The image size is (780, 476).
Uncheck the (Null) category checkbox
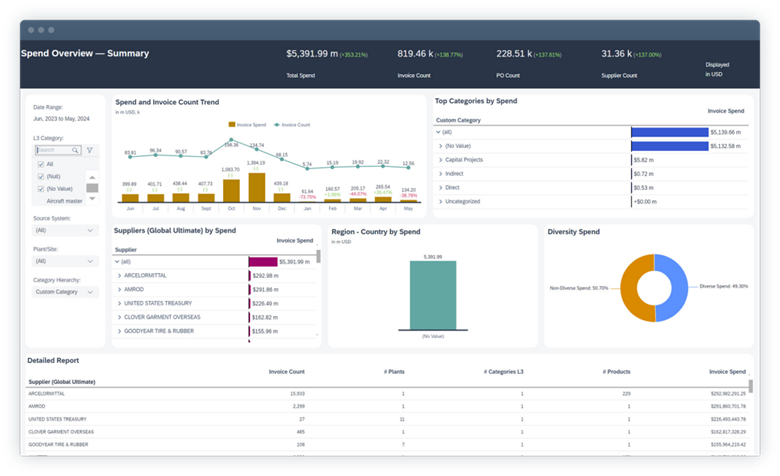40,176
